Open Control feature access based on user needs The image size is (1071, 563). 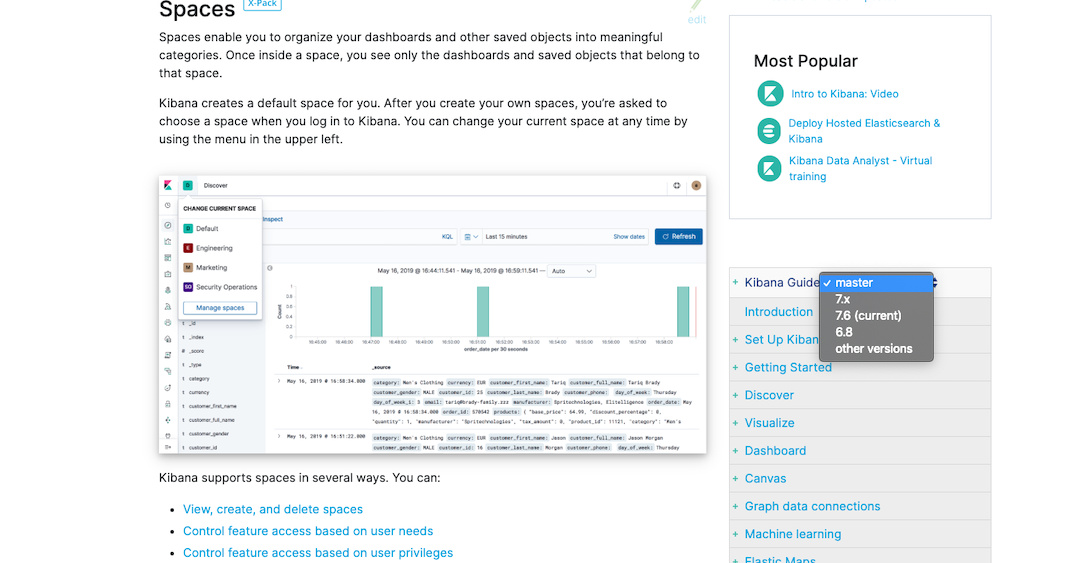coord(308,531)
